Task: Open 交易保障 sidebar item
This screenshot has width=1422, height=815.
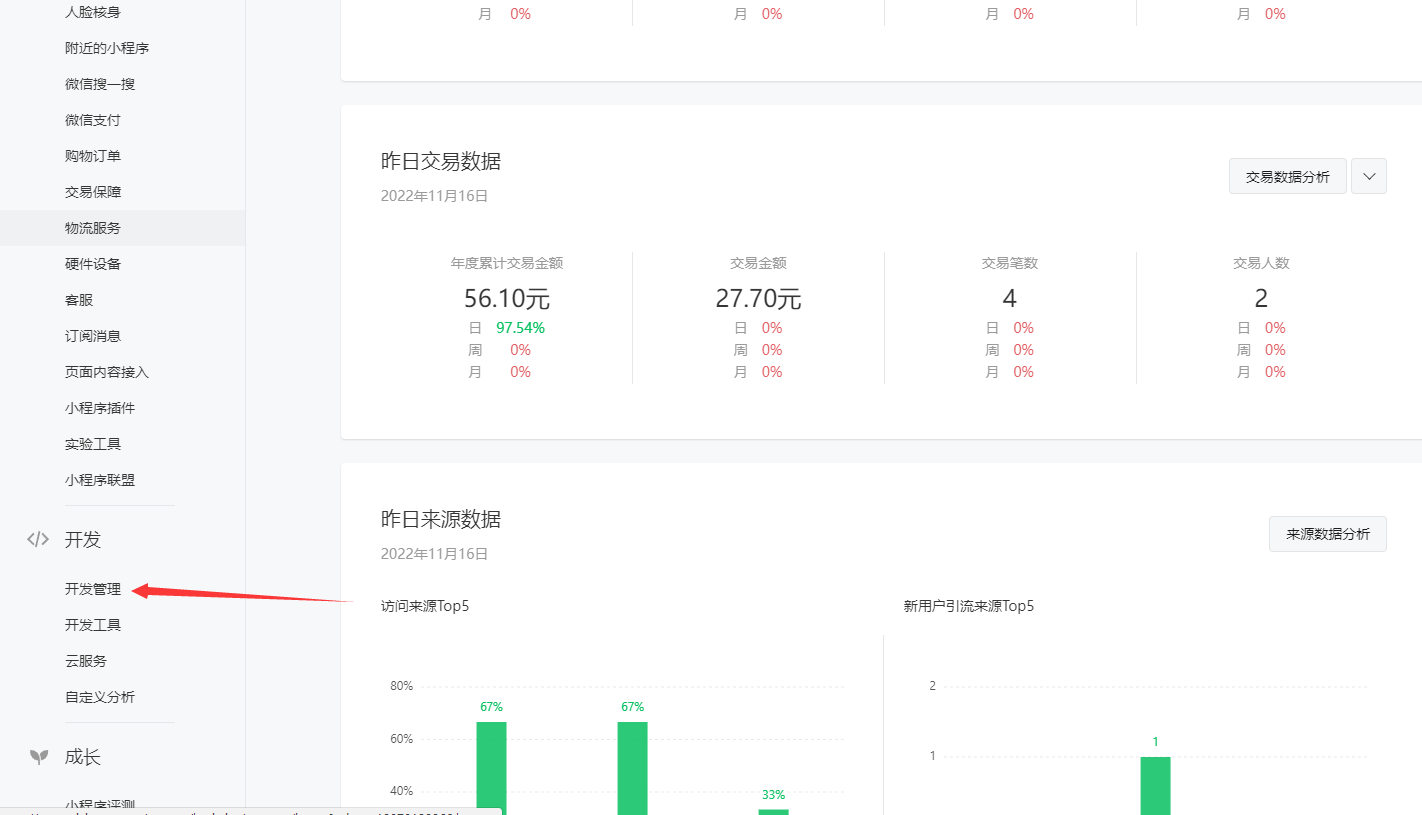Action: tap(93, 192)
